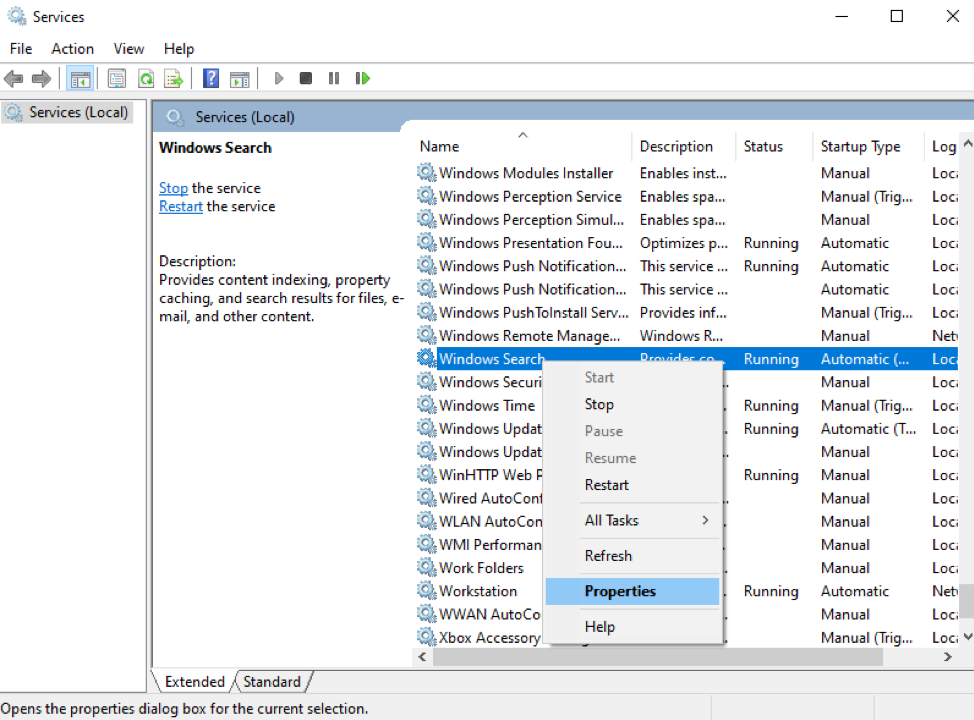Click the Pause Service toolbar icon

tap(334, 78)
